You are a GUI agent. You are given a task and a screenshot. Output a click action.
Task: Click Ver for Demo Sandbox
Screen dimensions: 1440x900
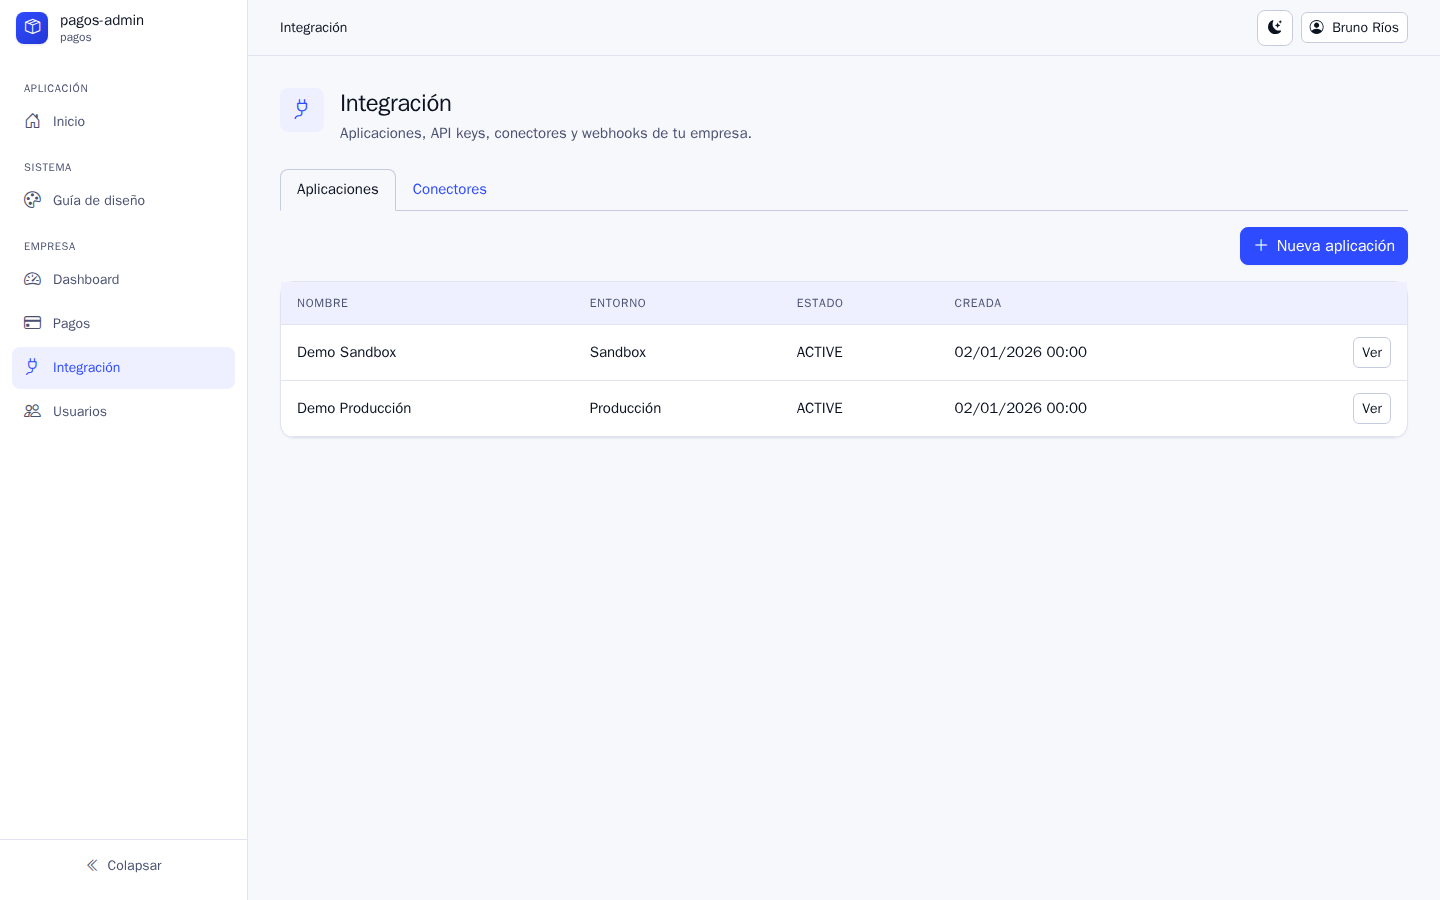[x=1372, y=353]
